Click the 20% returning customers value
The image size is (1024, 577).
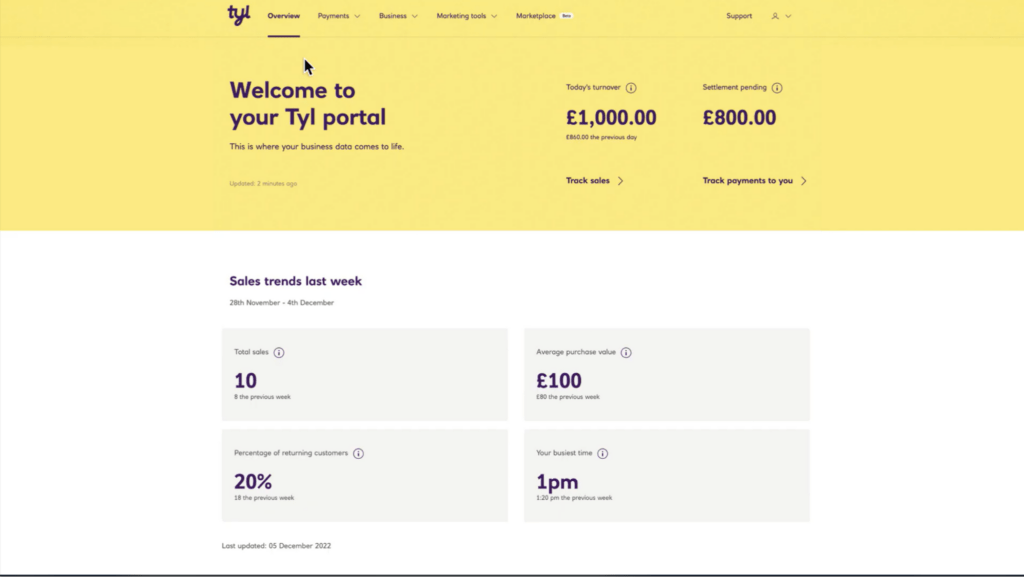coord(253,482)
